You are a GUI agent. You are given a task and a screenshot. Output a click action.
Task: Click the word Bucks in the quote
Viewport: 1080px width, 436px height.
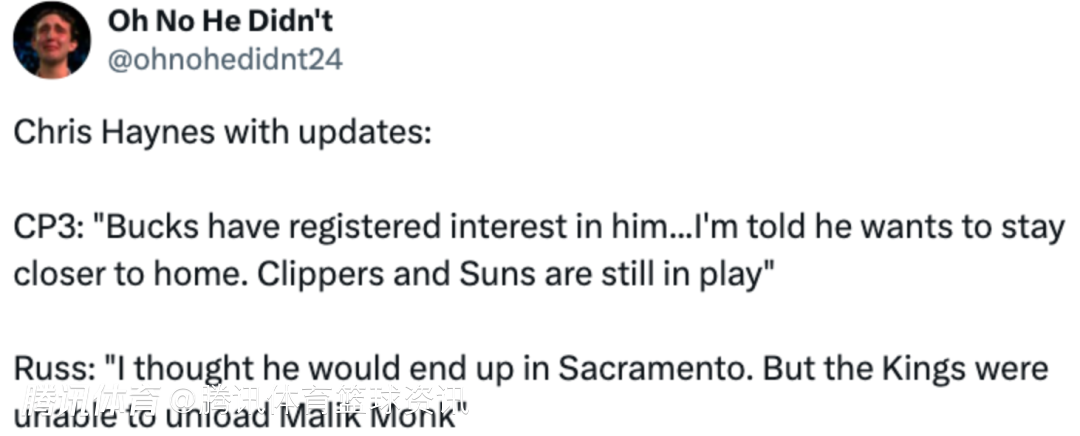[143, 227]
